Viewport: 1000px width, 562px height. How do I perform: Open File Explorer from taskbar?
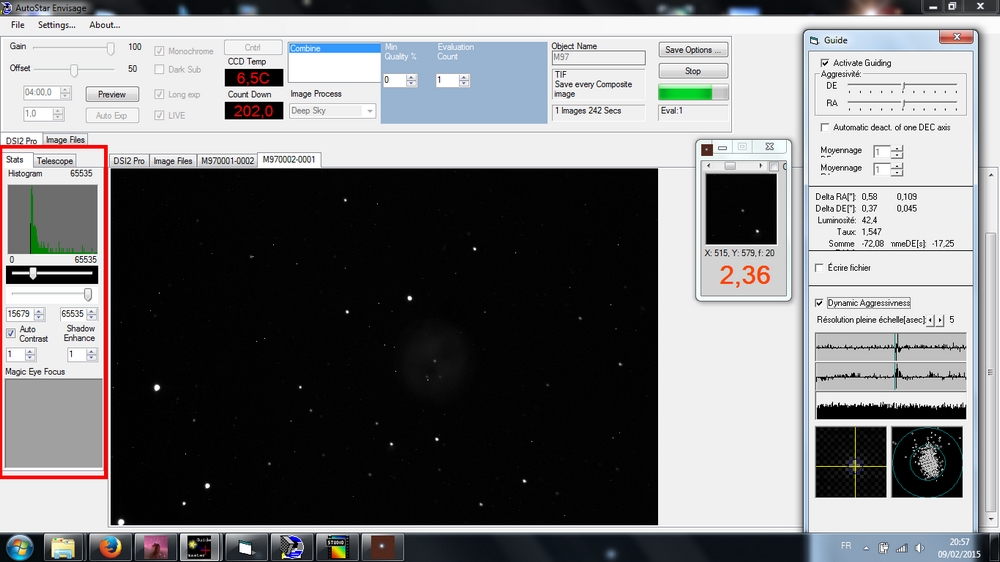pos(63,547)
